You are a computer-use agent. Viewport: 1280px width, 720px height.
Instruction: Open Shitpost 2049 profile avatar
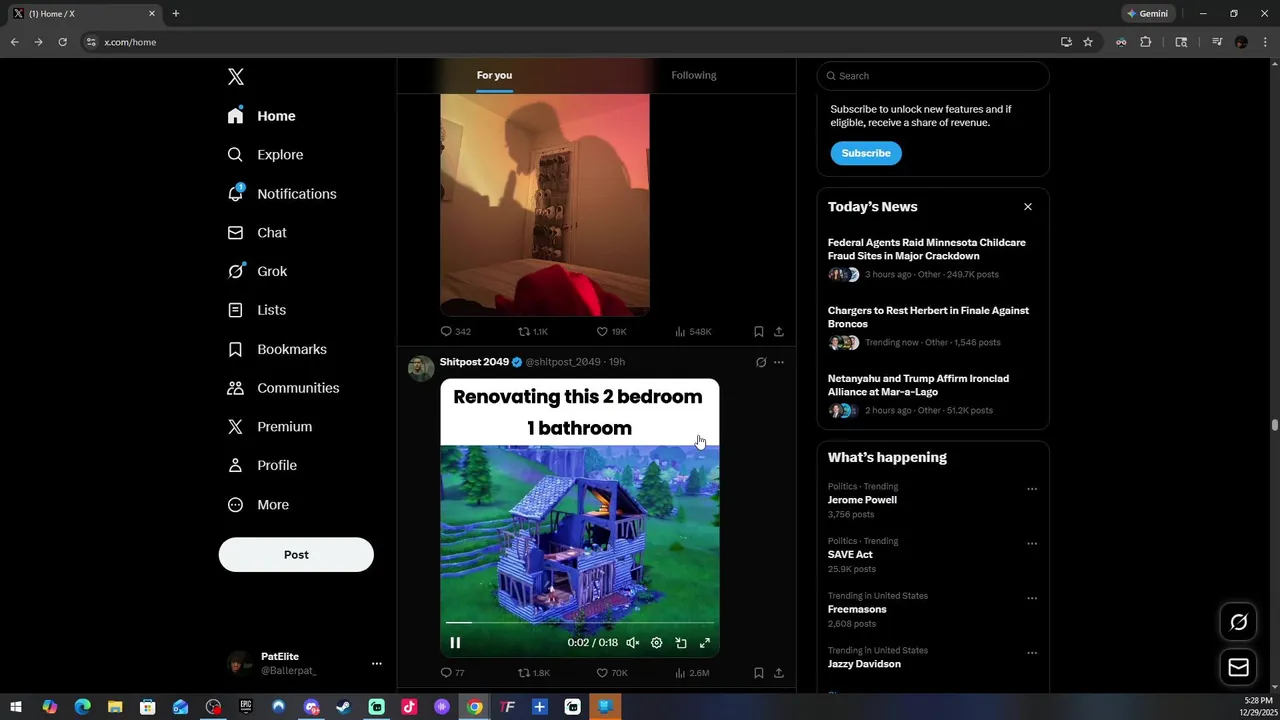tap(421, 368)
